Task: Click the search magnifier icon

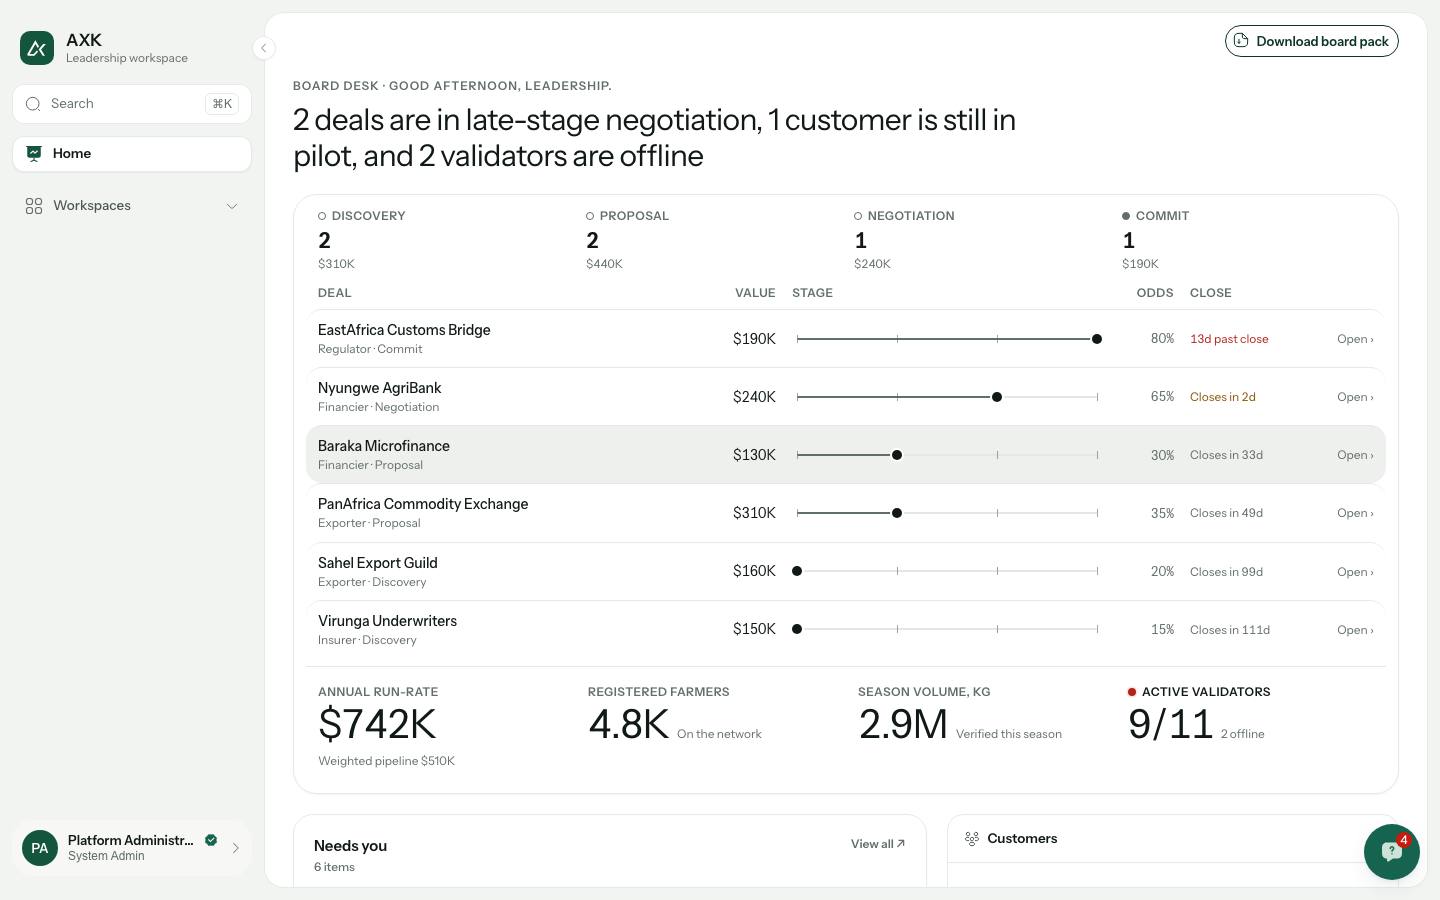Action: click(x=33, y=104)
